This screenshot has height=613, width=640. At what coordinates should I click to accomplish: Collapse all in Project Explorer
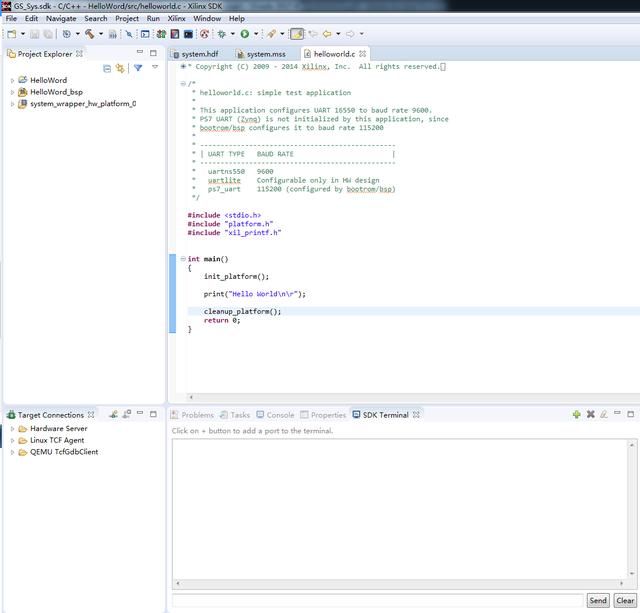(107, 68)
